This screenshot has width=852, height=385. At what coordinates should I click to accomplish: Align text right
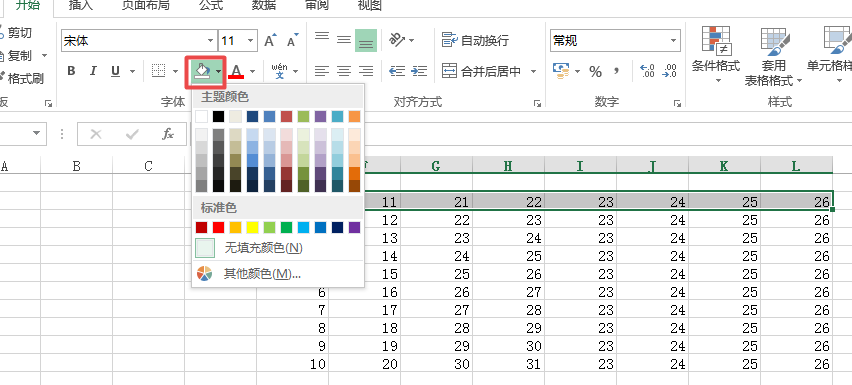coord(366,71)
